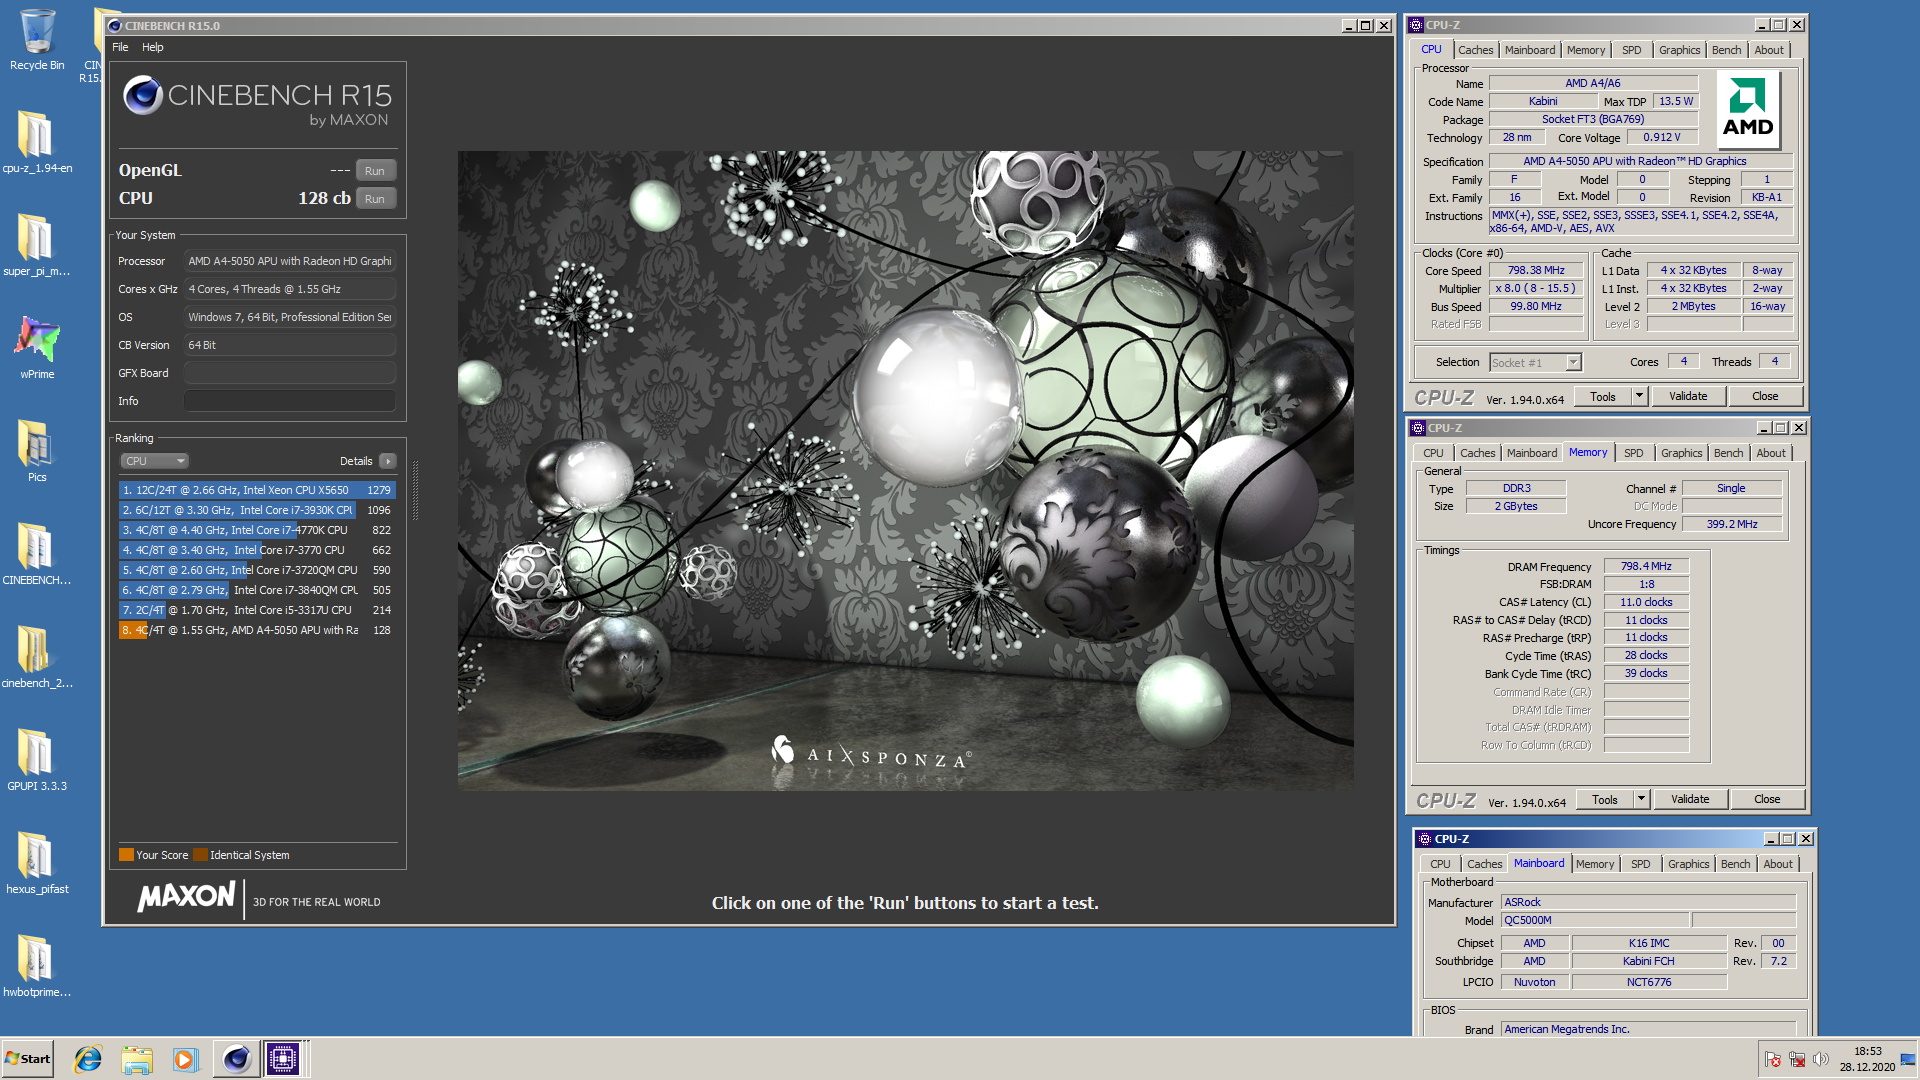The width and height of the screenshot is (1920, 1080).
Task: Expand Tools dropdown arrow in Memory window
Action: pos(1641,800)
